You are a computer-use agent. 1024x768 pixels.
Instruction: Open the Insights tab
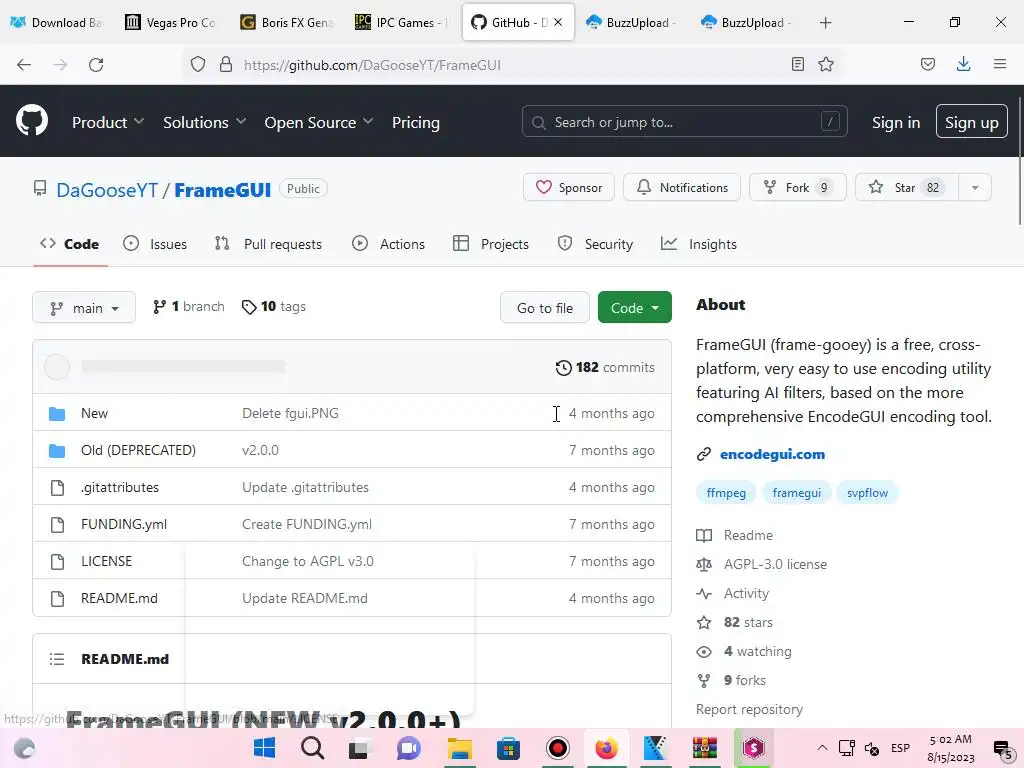pyautogui.click(x=699, y=244)
